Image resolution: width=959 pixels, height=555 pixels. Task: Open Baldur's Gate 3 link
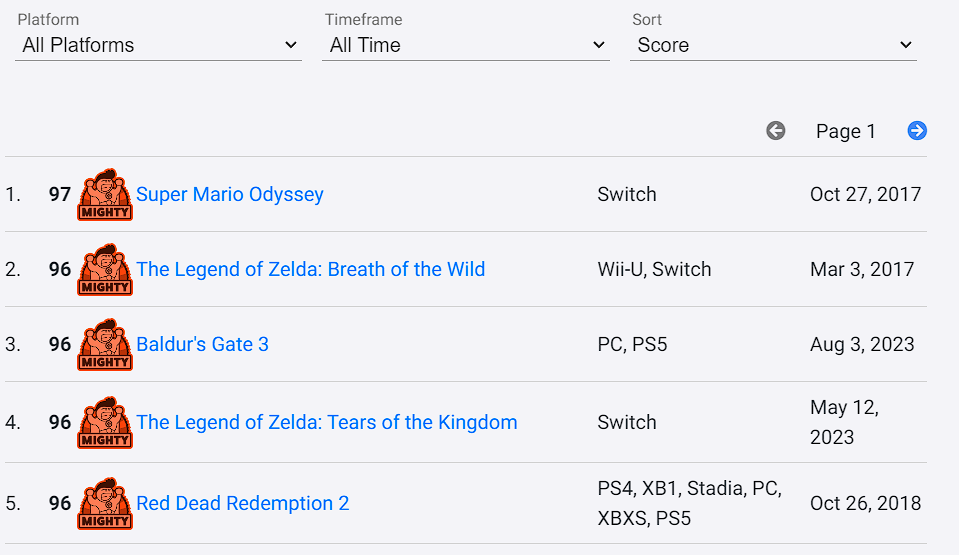(202, 344)
